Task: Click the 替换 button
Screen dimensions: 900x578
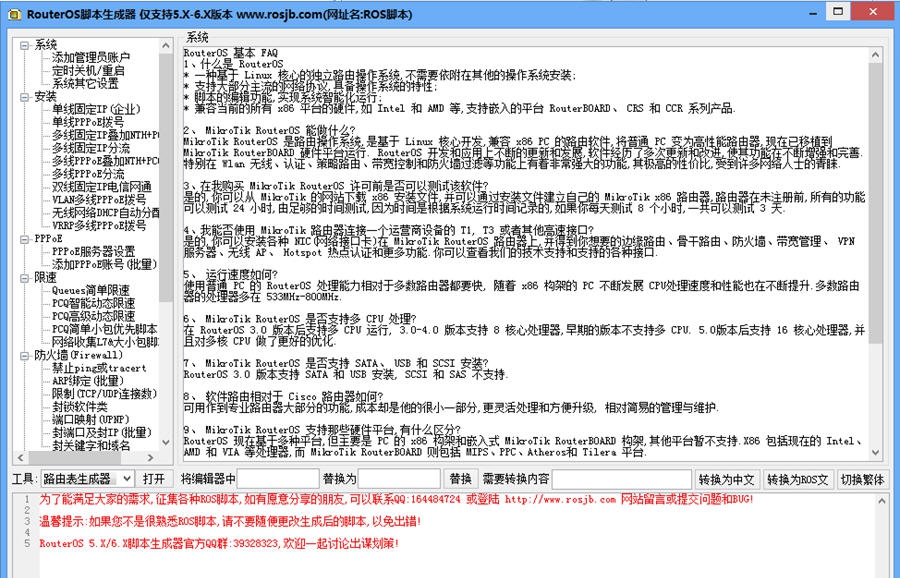Action: (x=460, y=479)
